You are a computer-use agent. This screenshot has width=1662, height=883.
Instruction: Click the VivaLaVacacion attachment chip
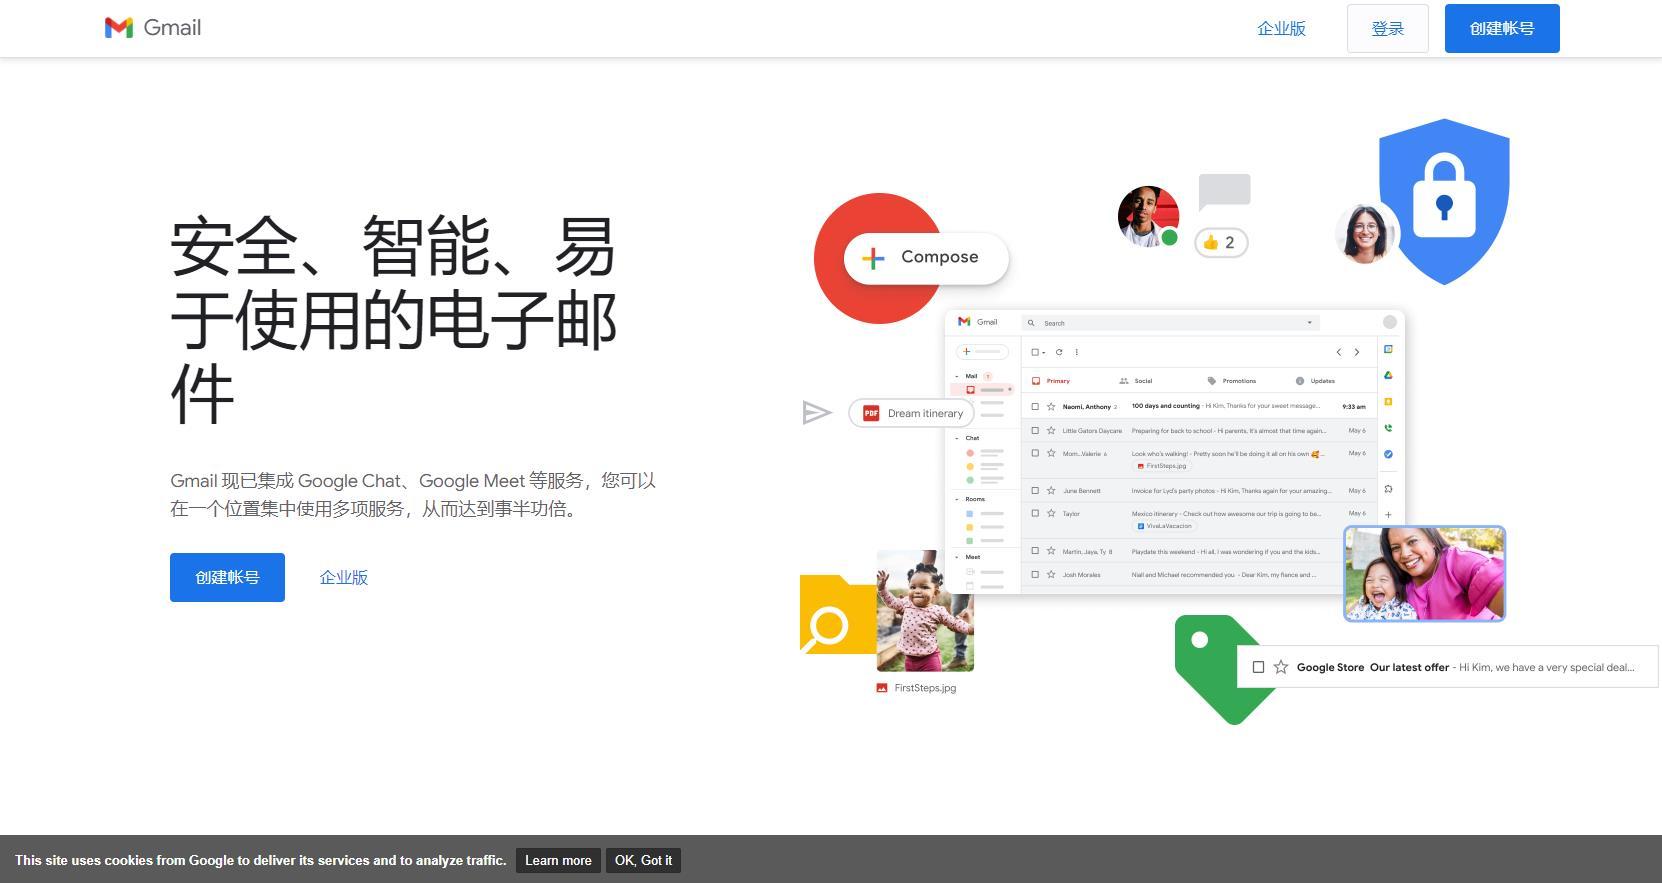[1165, 526]
